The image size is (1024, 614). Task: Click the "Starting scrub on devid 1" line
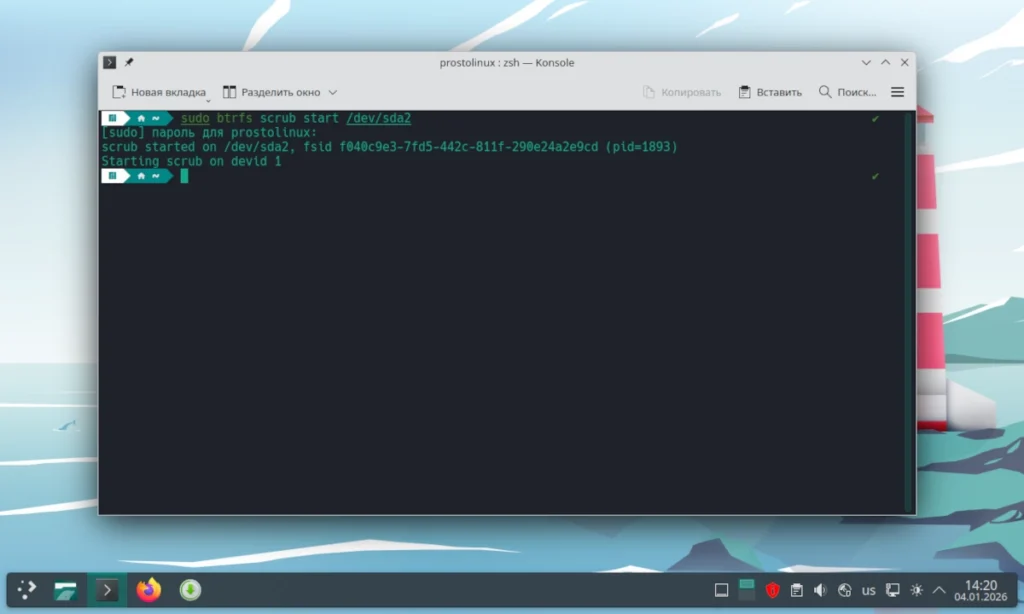tap(191, 161)
